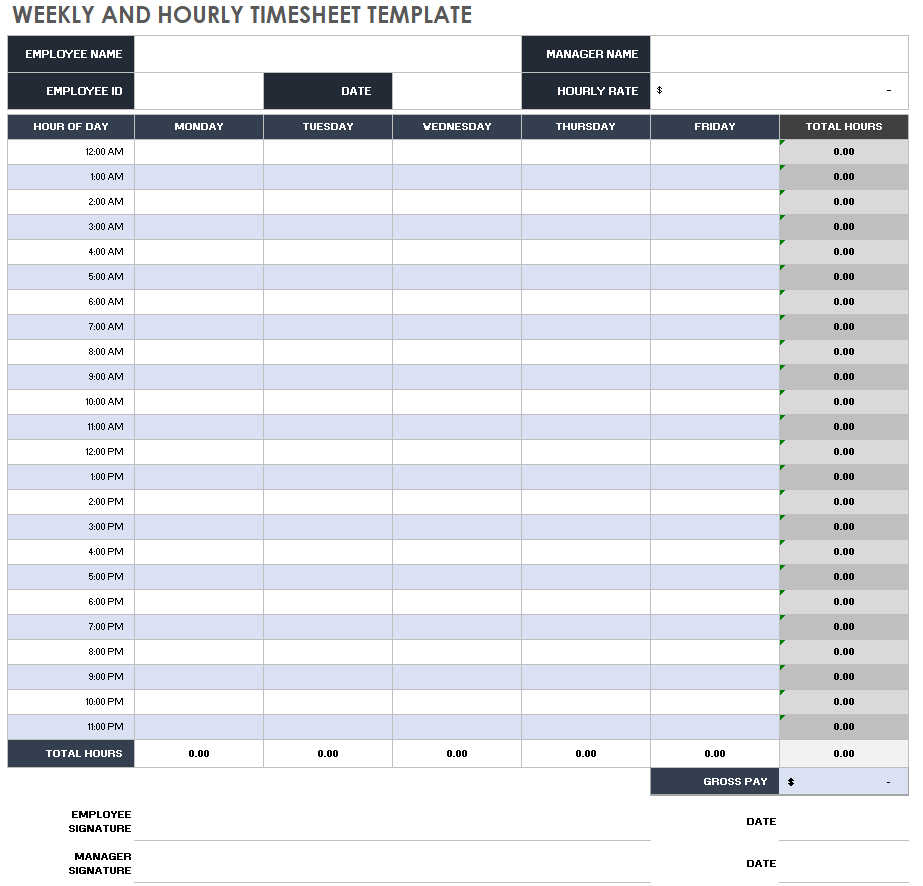
Task: Click the Total Hours column header
Action: [844, 127]
